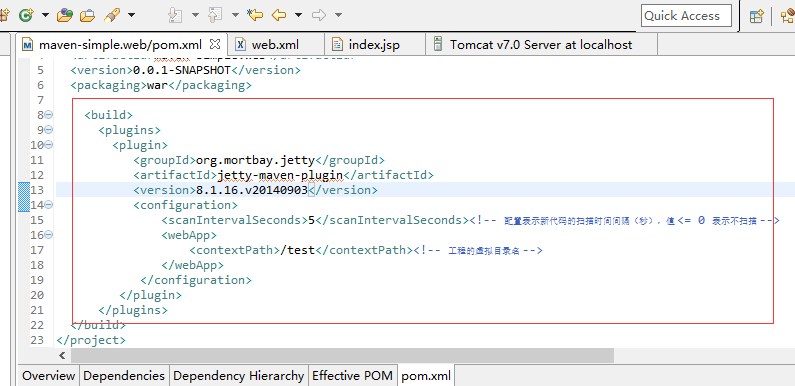The width and height of the screenshot is (795, 386).
Task: Close the maven-simple.web/pom.xml editor tab
Action: (215, 44)
